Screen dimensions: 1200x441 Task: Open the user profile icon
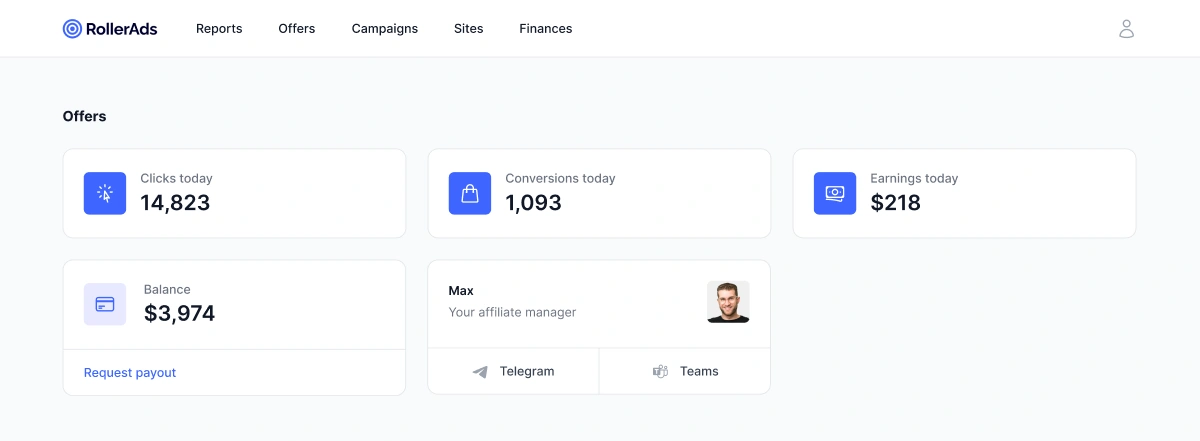click(1126, 29)
